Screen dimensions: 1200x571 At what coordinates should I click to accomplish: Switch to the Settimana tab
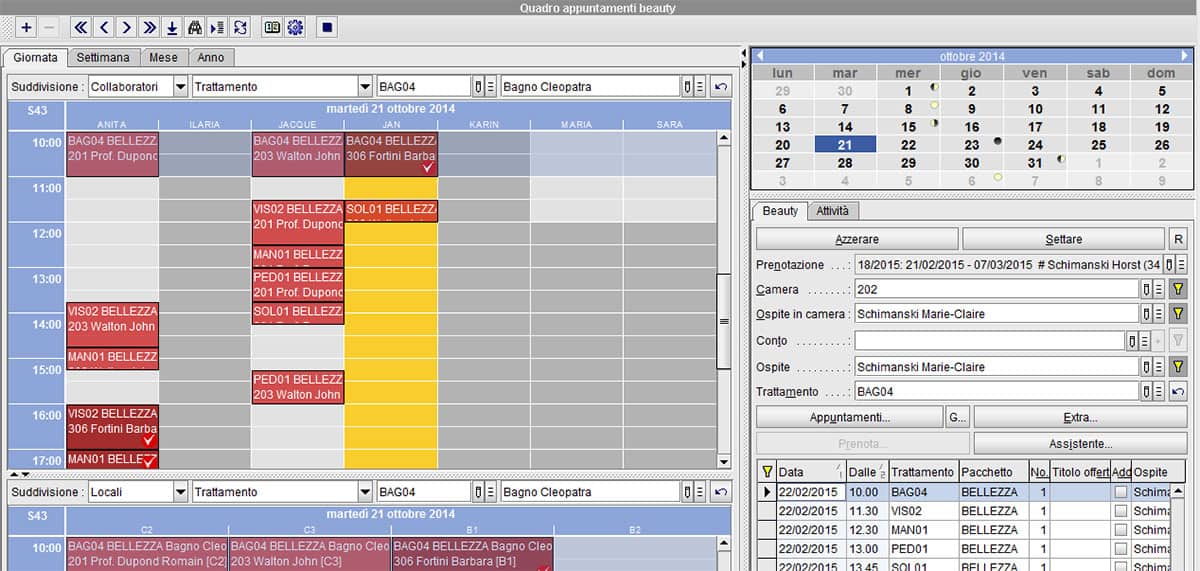105,57
